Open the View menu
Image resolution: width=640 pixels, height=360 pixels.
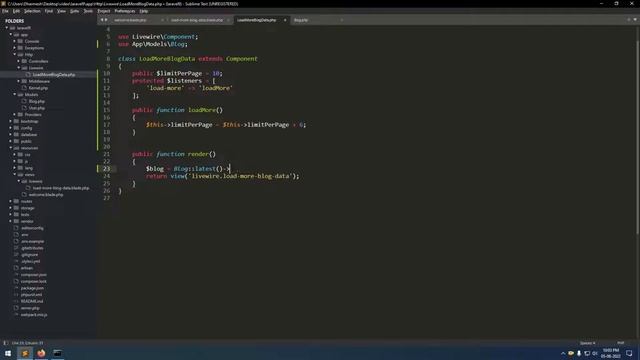(x=61, y=11)
